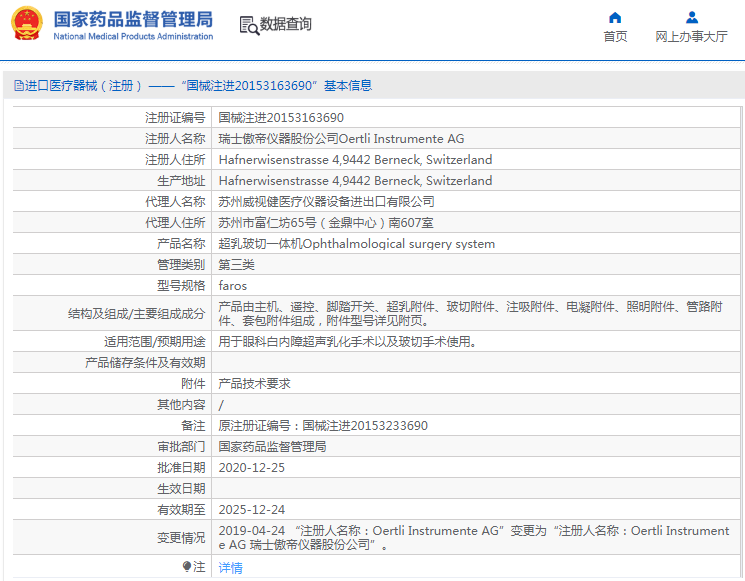Click the 审批部门 label
Screen dimensions: 745x581
(181, 447)
